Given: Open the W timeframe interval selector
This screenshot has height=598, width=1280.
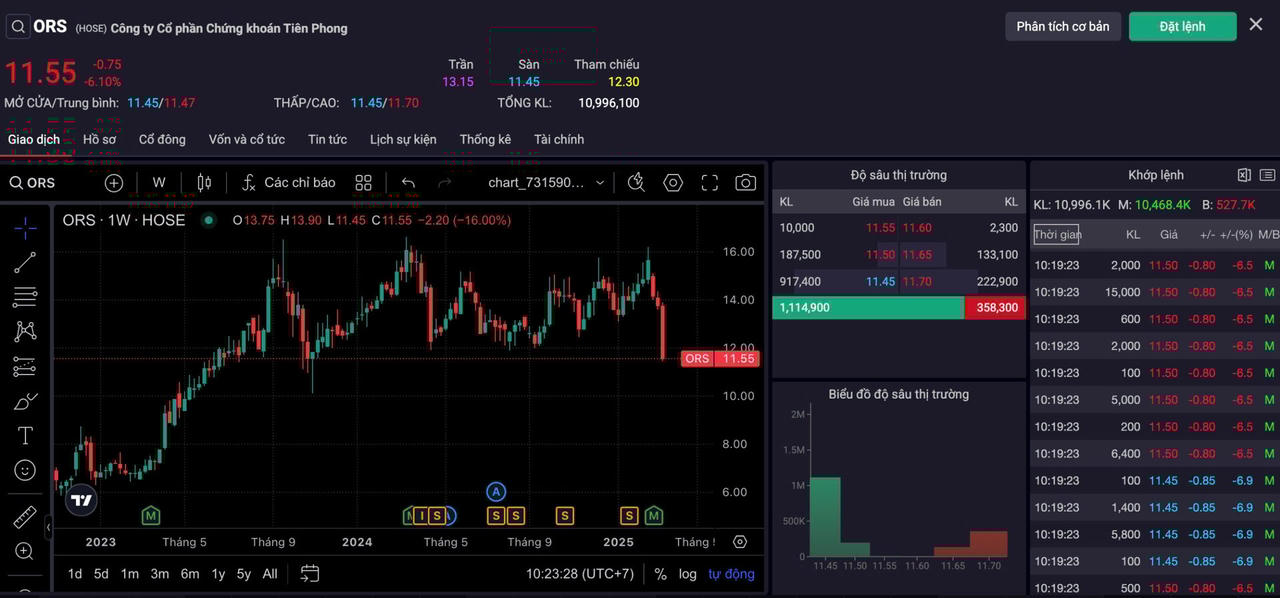Looking at the screenshot, I should [x=159, y=183].
